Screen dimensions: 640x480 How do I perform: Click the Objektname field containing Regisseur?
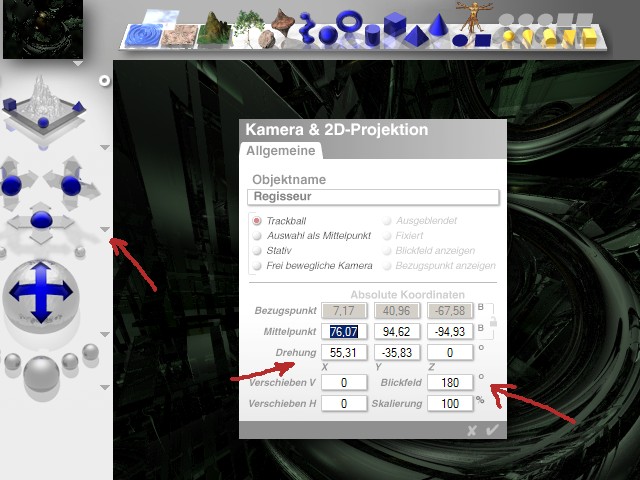click(373, 197)
